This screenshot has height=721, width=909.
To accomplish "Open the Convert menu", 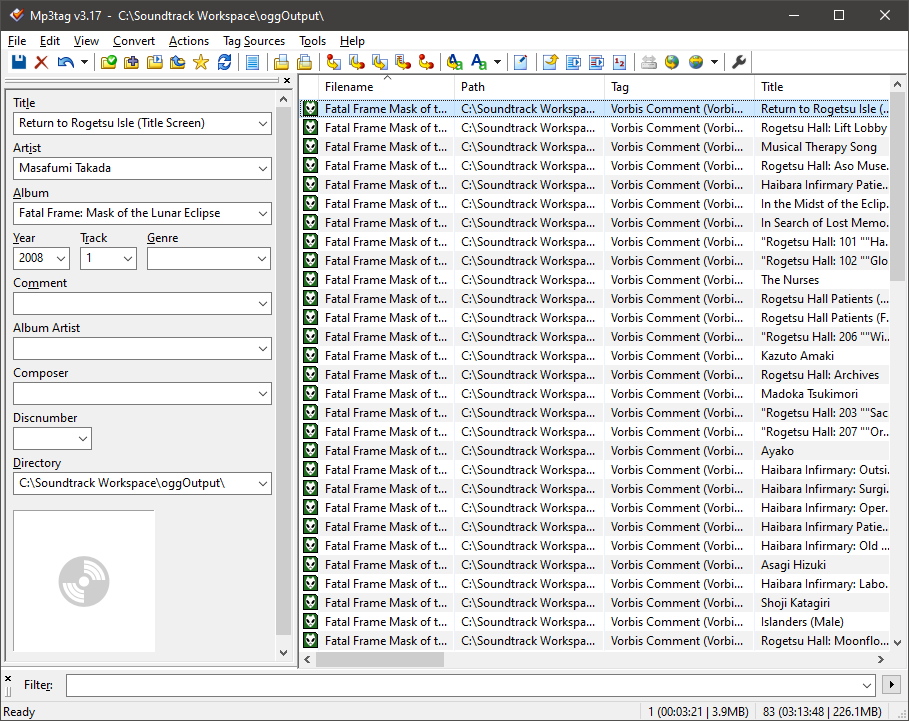I will [134, 41].
